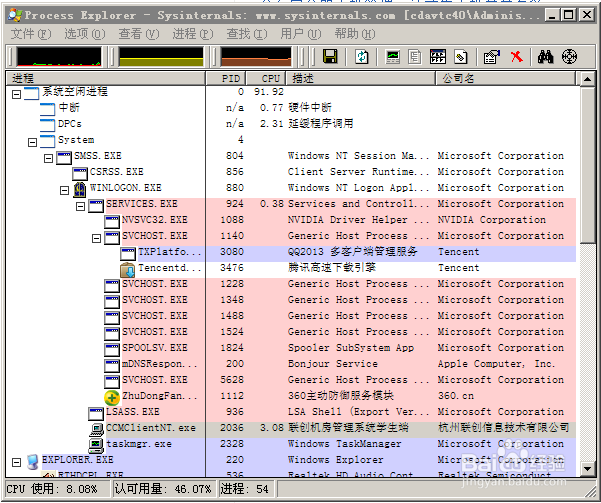The width and height of the screenshot is (601, 503).
Task: Click the scrollbar up arrow
Action: [x=587, y=79]
